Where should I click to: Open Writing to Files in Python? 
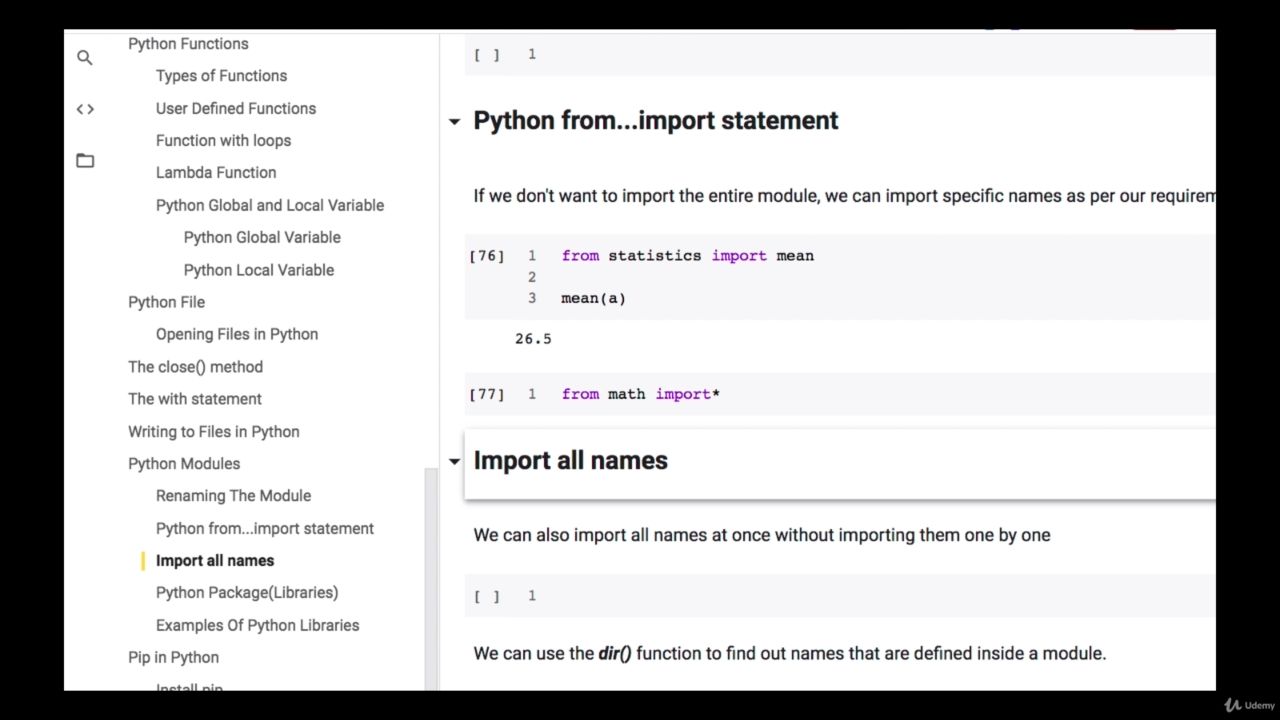213,431
